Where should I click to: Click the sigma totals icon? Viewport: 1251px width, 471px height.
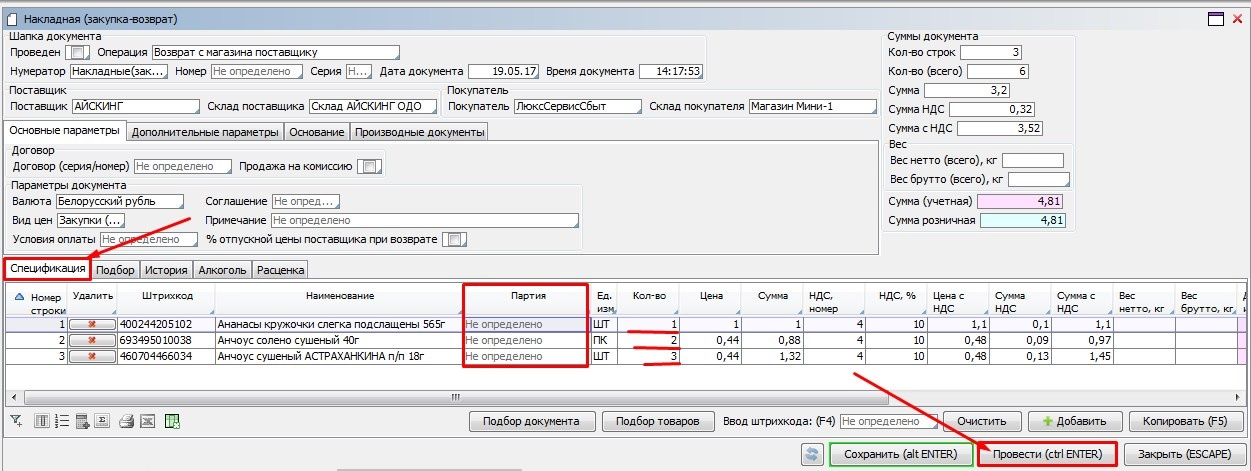pos(102,421)
